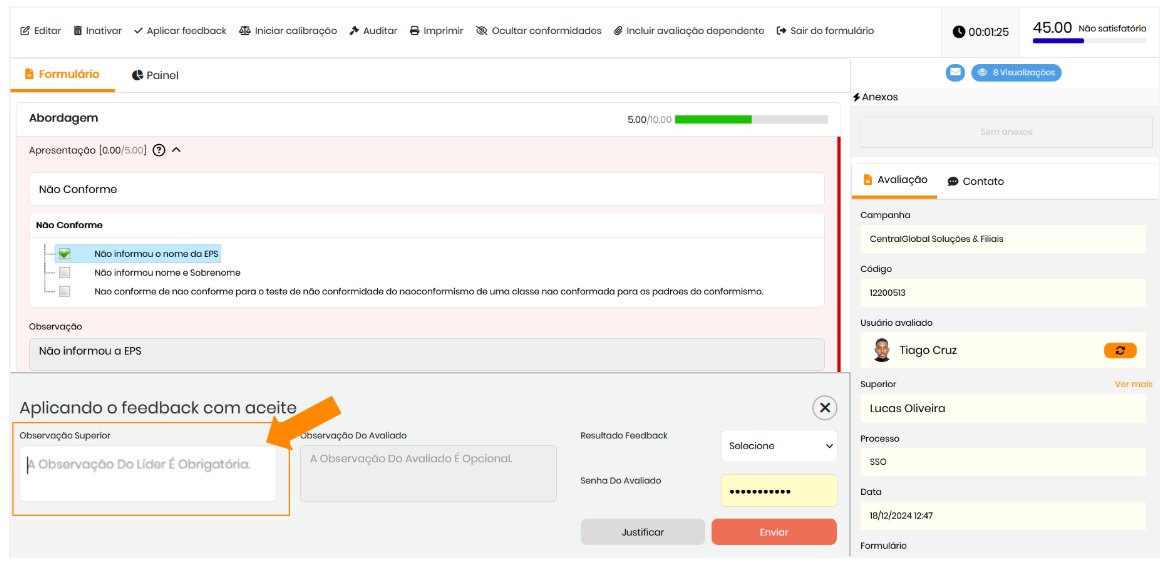Viewport: 1164px width, 564px height.
Task: Check "Não informou nome e Sobrenome"
Action: [x=64, y=273]
